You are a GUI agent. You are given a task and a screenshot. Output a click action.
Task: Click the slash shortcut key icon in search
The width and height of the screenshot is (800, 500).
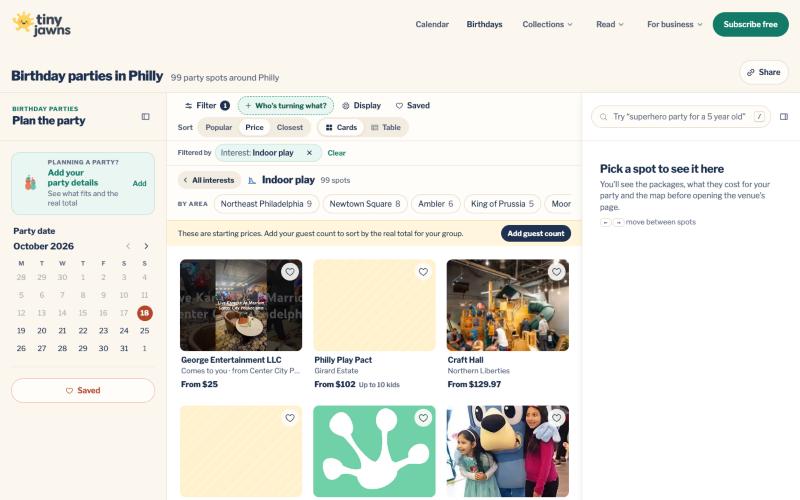(759, 117)
